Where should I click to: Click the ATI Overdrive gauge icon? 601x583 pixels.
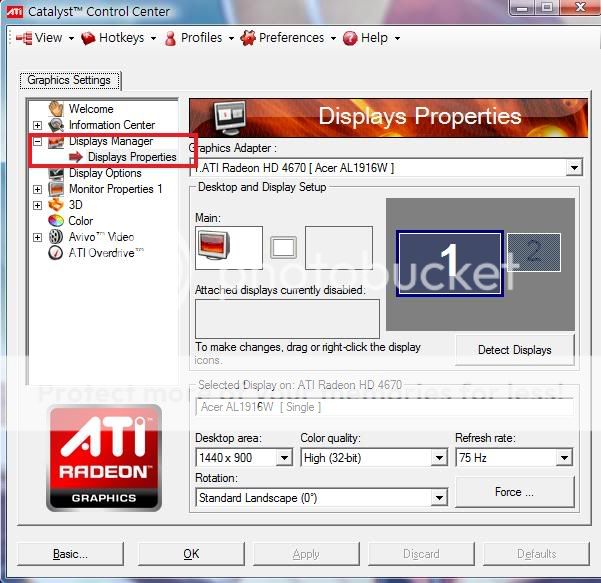point(56,253)
